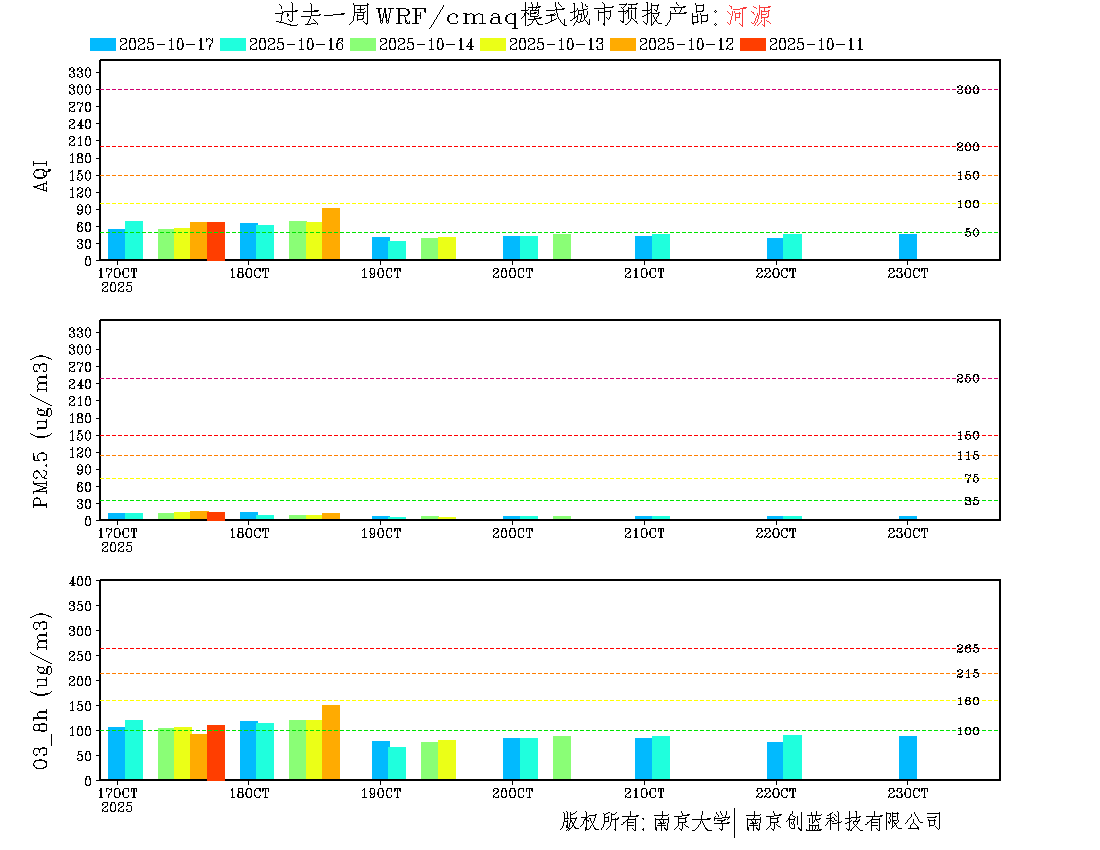Click the PM2.5 (ug/m3) y-axis title

point(42,431)
